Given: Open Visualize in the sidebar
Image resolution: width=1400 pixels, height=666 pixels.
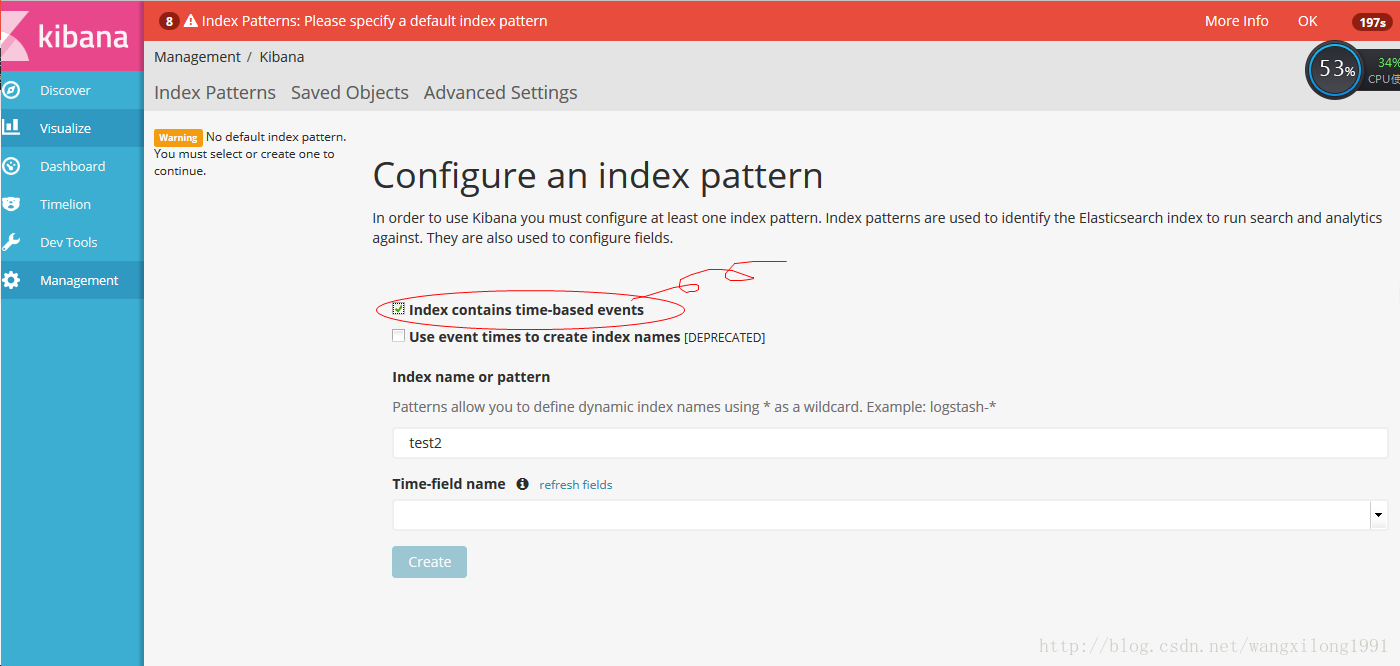Looking at the screenshot, I should point(72,128).
